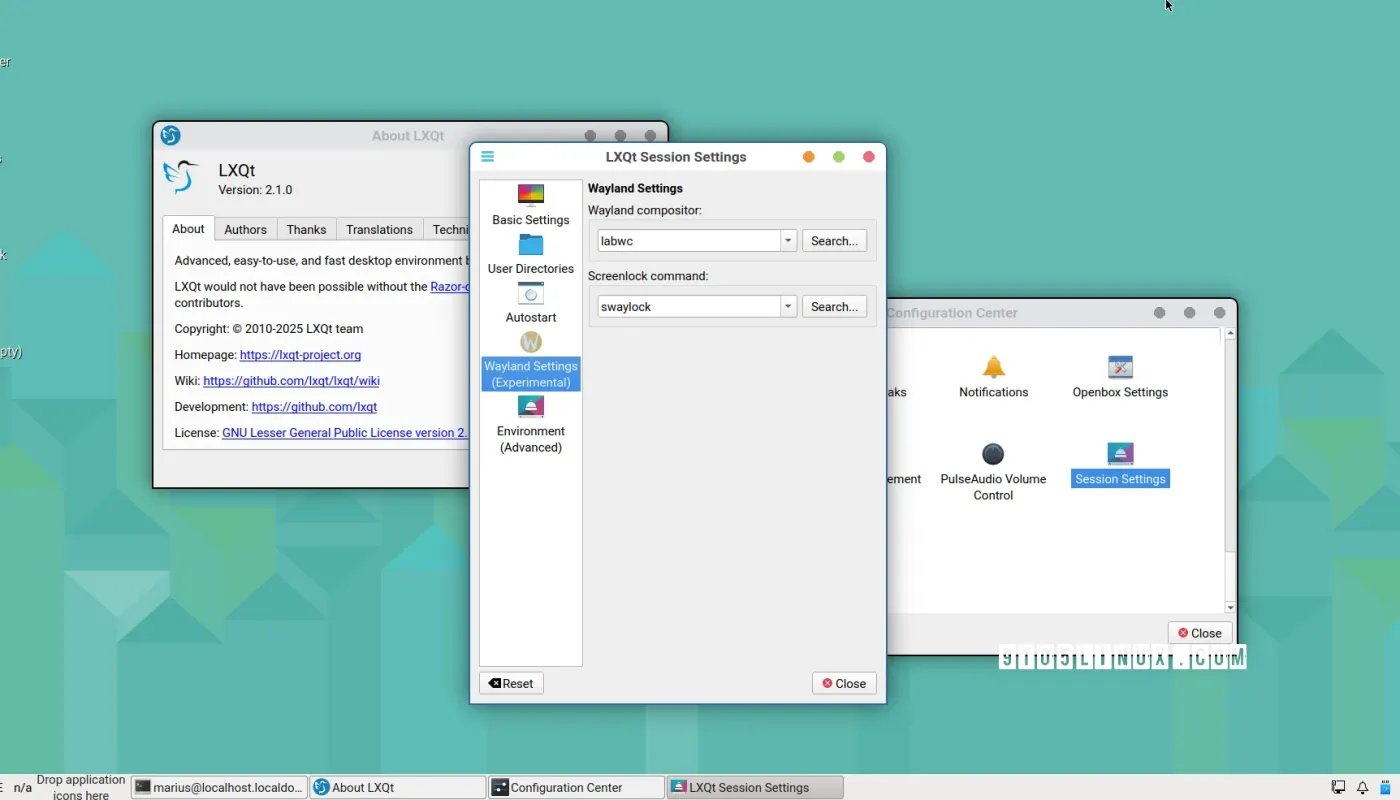Click Search next to Wayland compositor
Screen dimensions: 1400x800
(x=834, y=241)
